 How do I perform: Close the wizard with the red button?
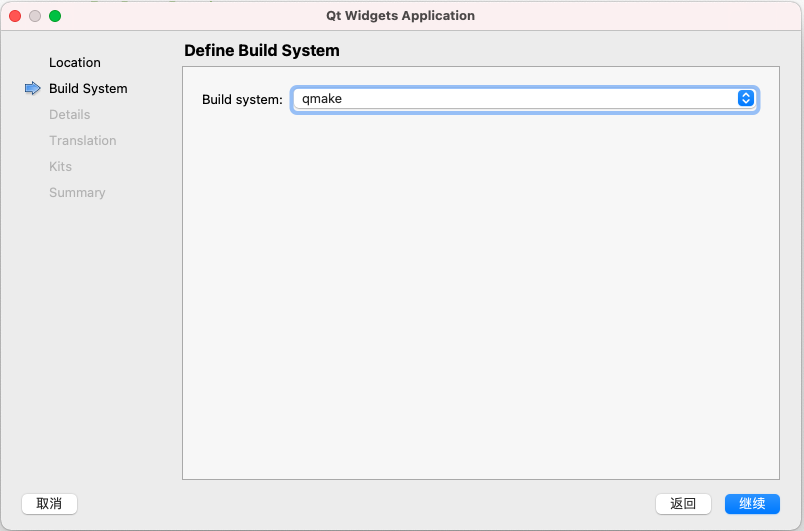click(x=15, y=16)
